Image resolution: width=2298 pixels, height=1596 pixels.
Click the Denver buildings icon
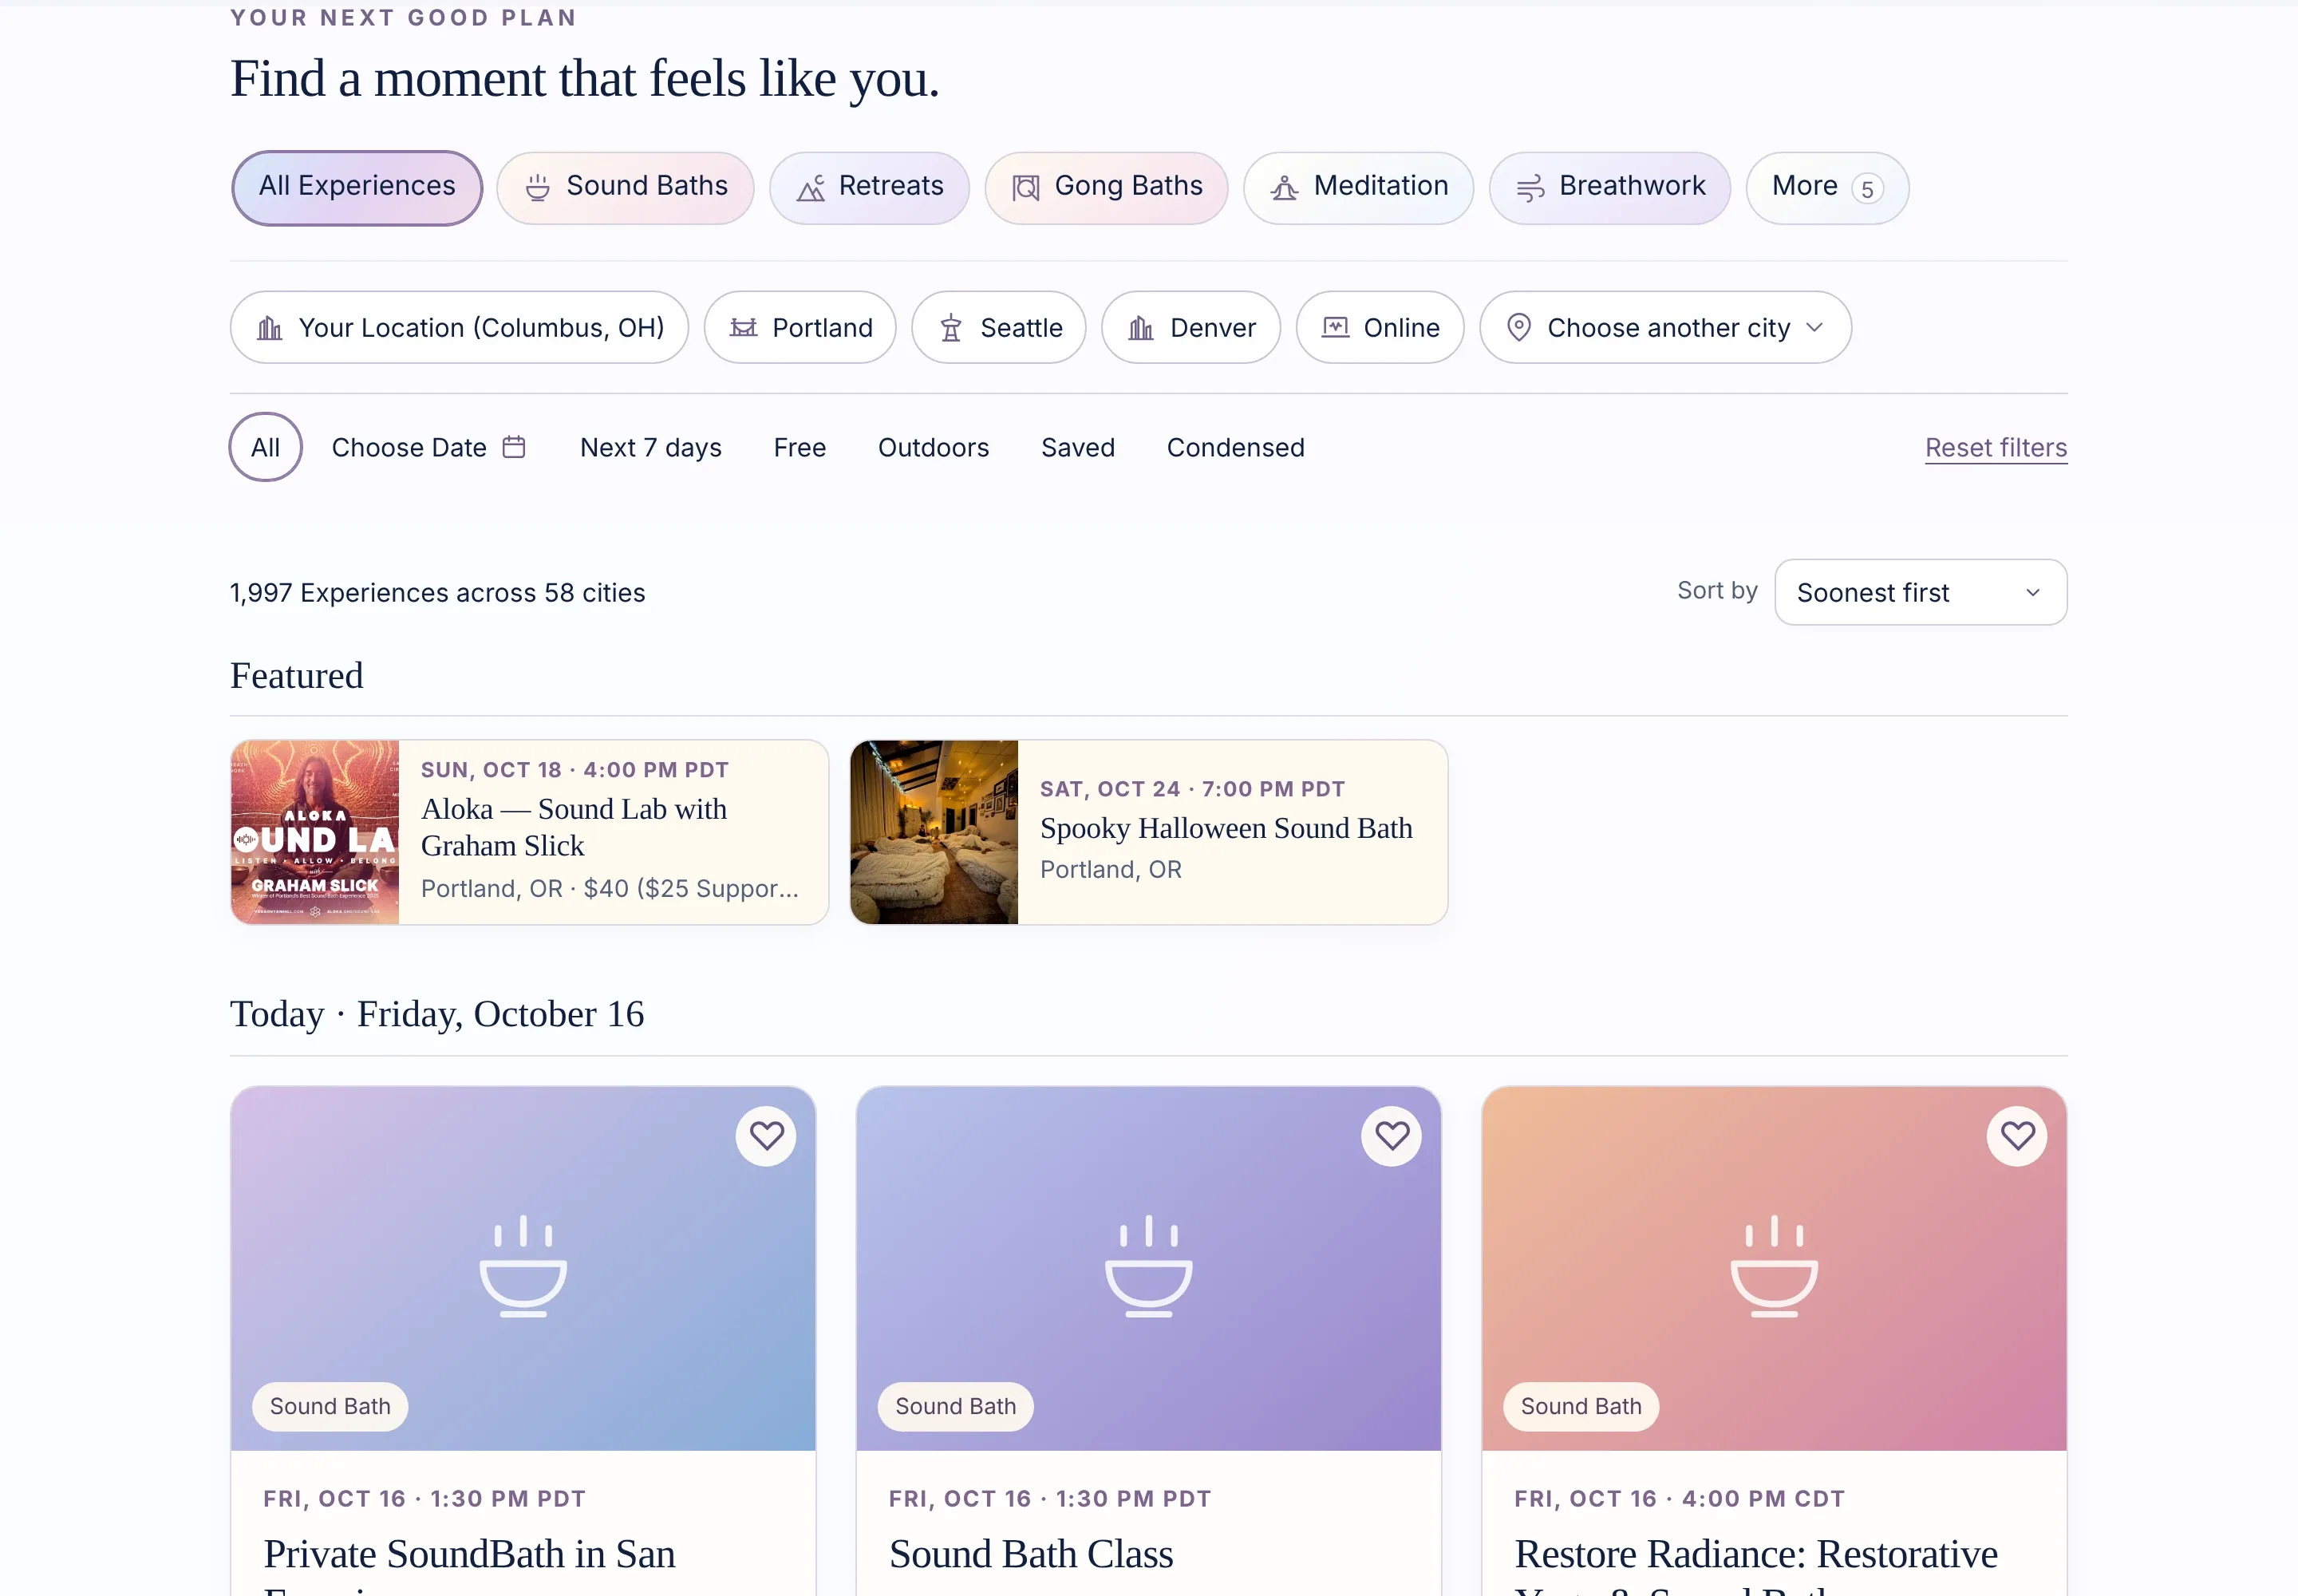coord(1141,328)
